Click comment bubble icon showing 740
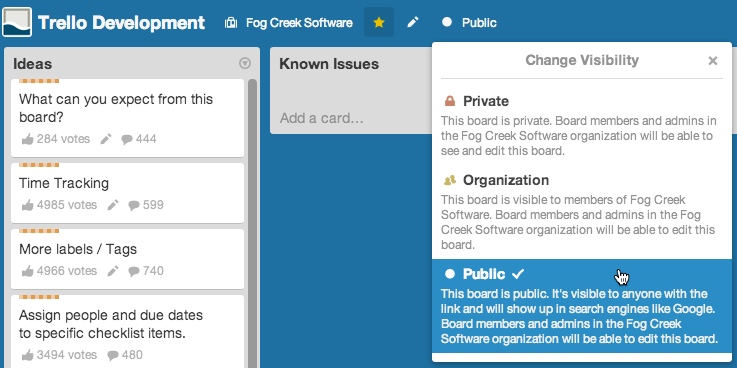 coord(134,271)
